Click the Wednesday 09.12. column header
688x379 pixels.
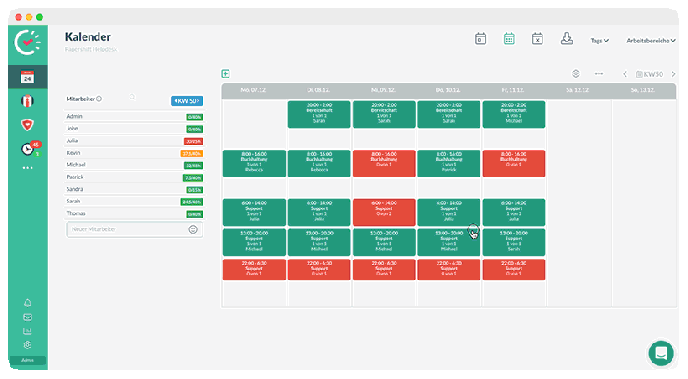point(384,90)
